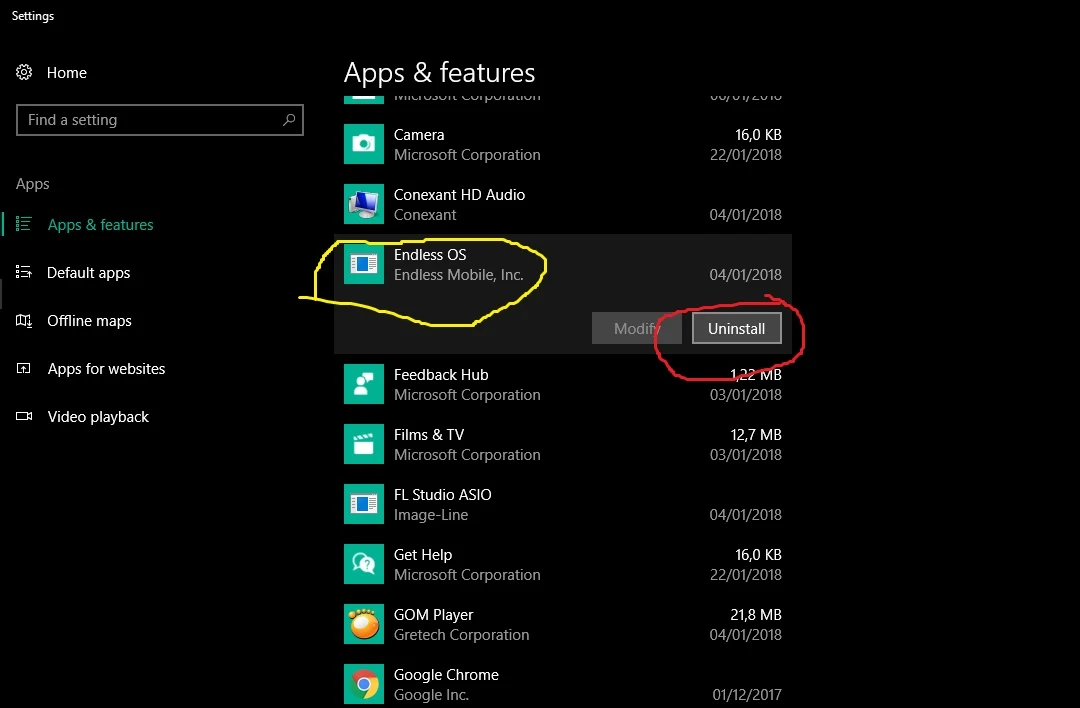Click the 01/12/2017 install date

tap(747, 695)
